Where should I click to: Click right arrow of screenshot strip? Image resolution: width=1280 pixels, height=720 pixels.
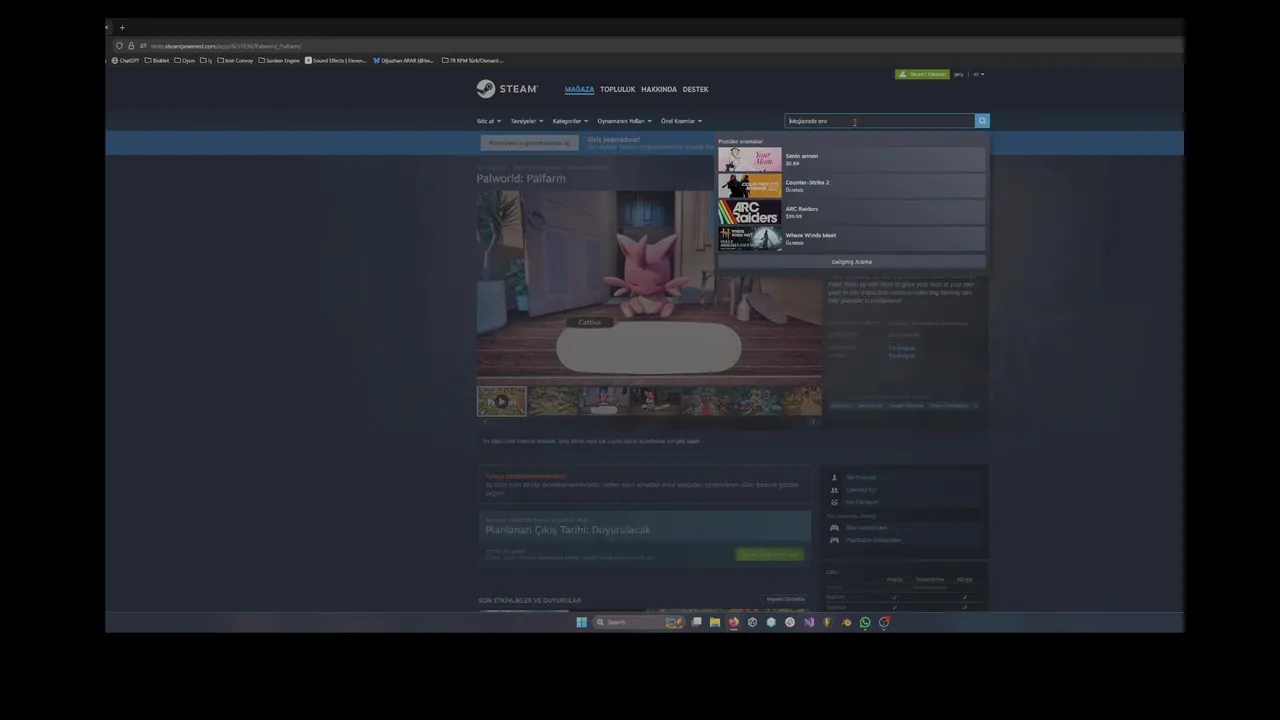(812, 422)
